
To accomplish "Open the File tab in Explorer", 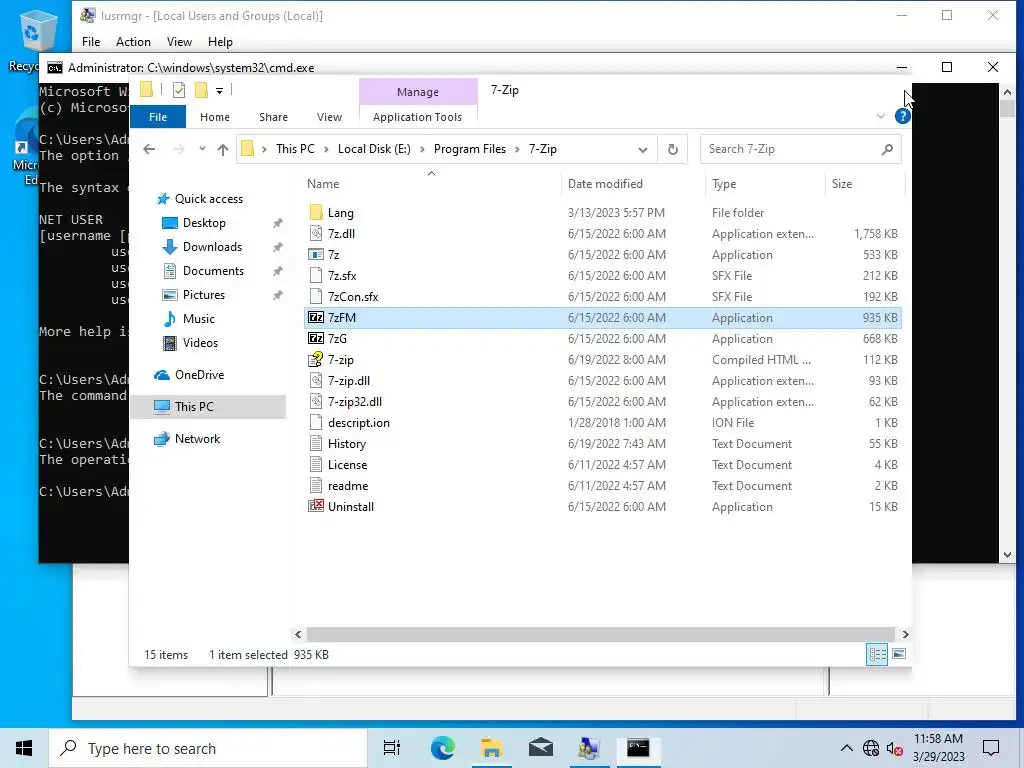I will (158, 117).
